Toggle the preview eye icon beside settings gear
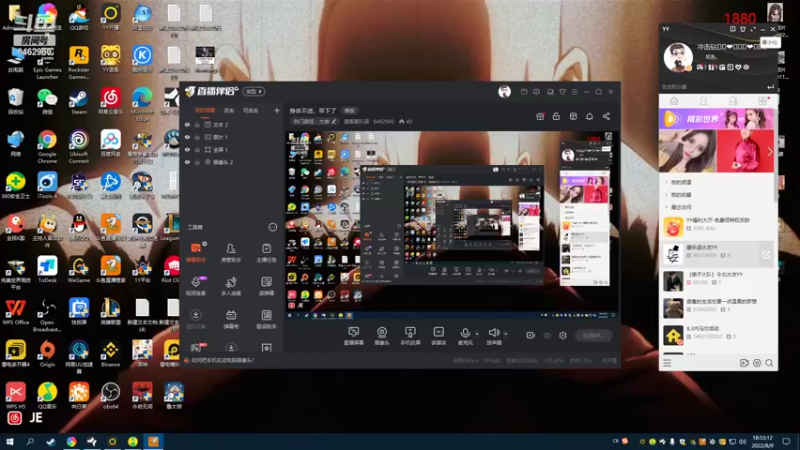Screen dimensions: 800x450 point(547,336)
